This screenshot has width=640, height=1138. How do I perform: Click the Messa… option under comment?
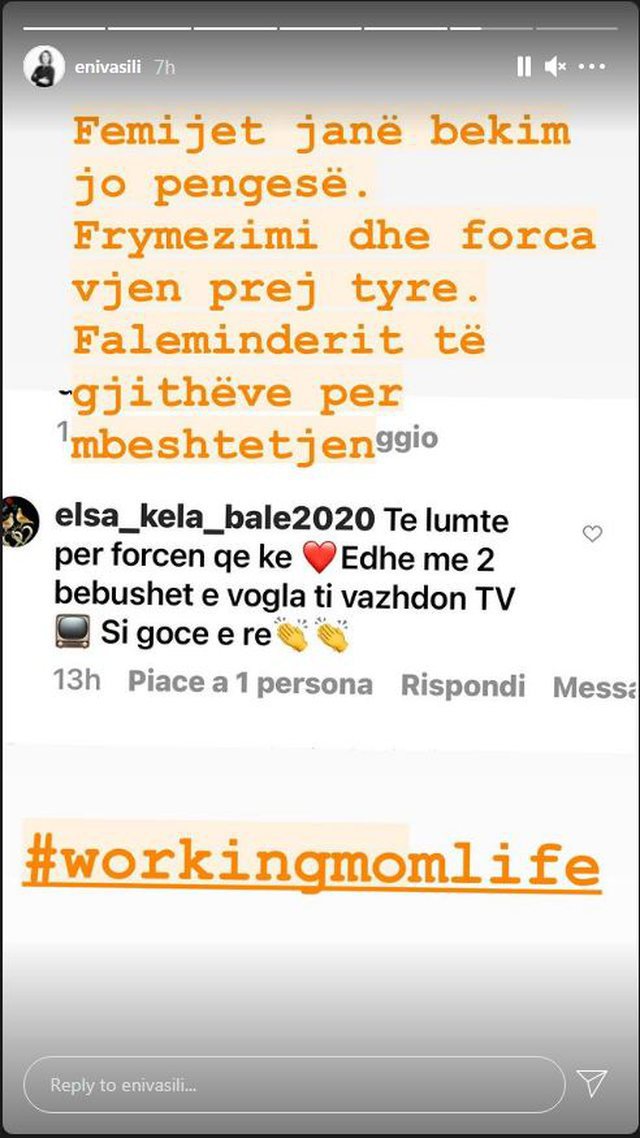595,687
